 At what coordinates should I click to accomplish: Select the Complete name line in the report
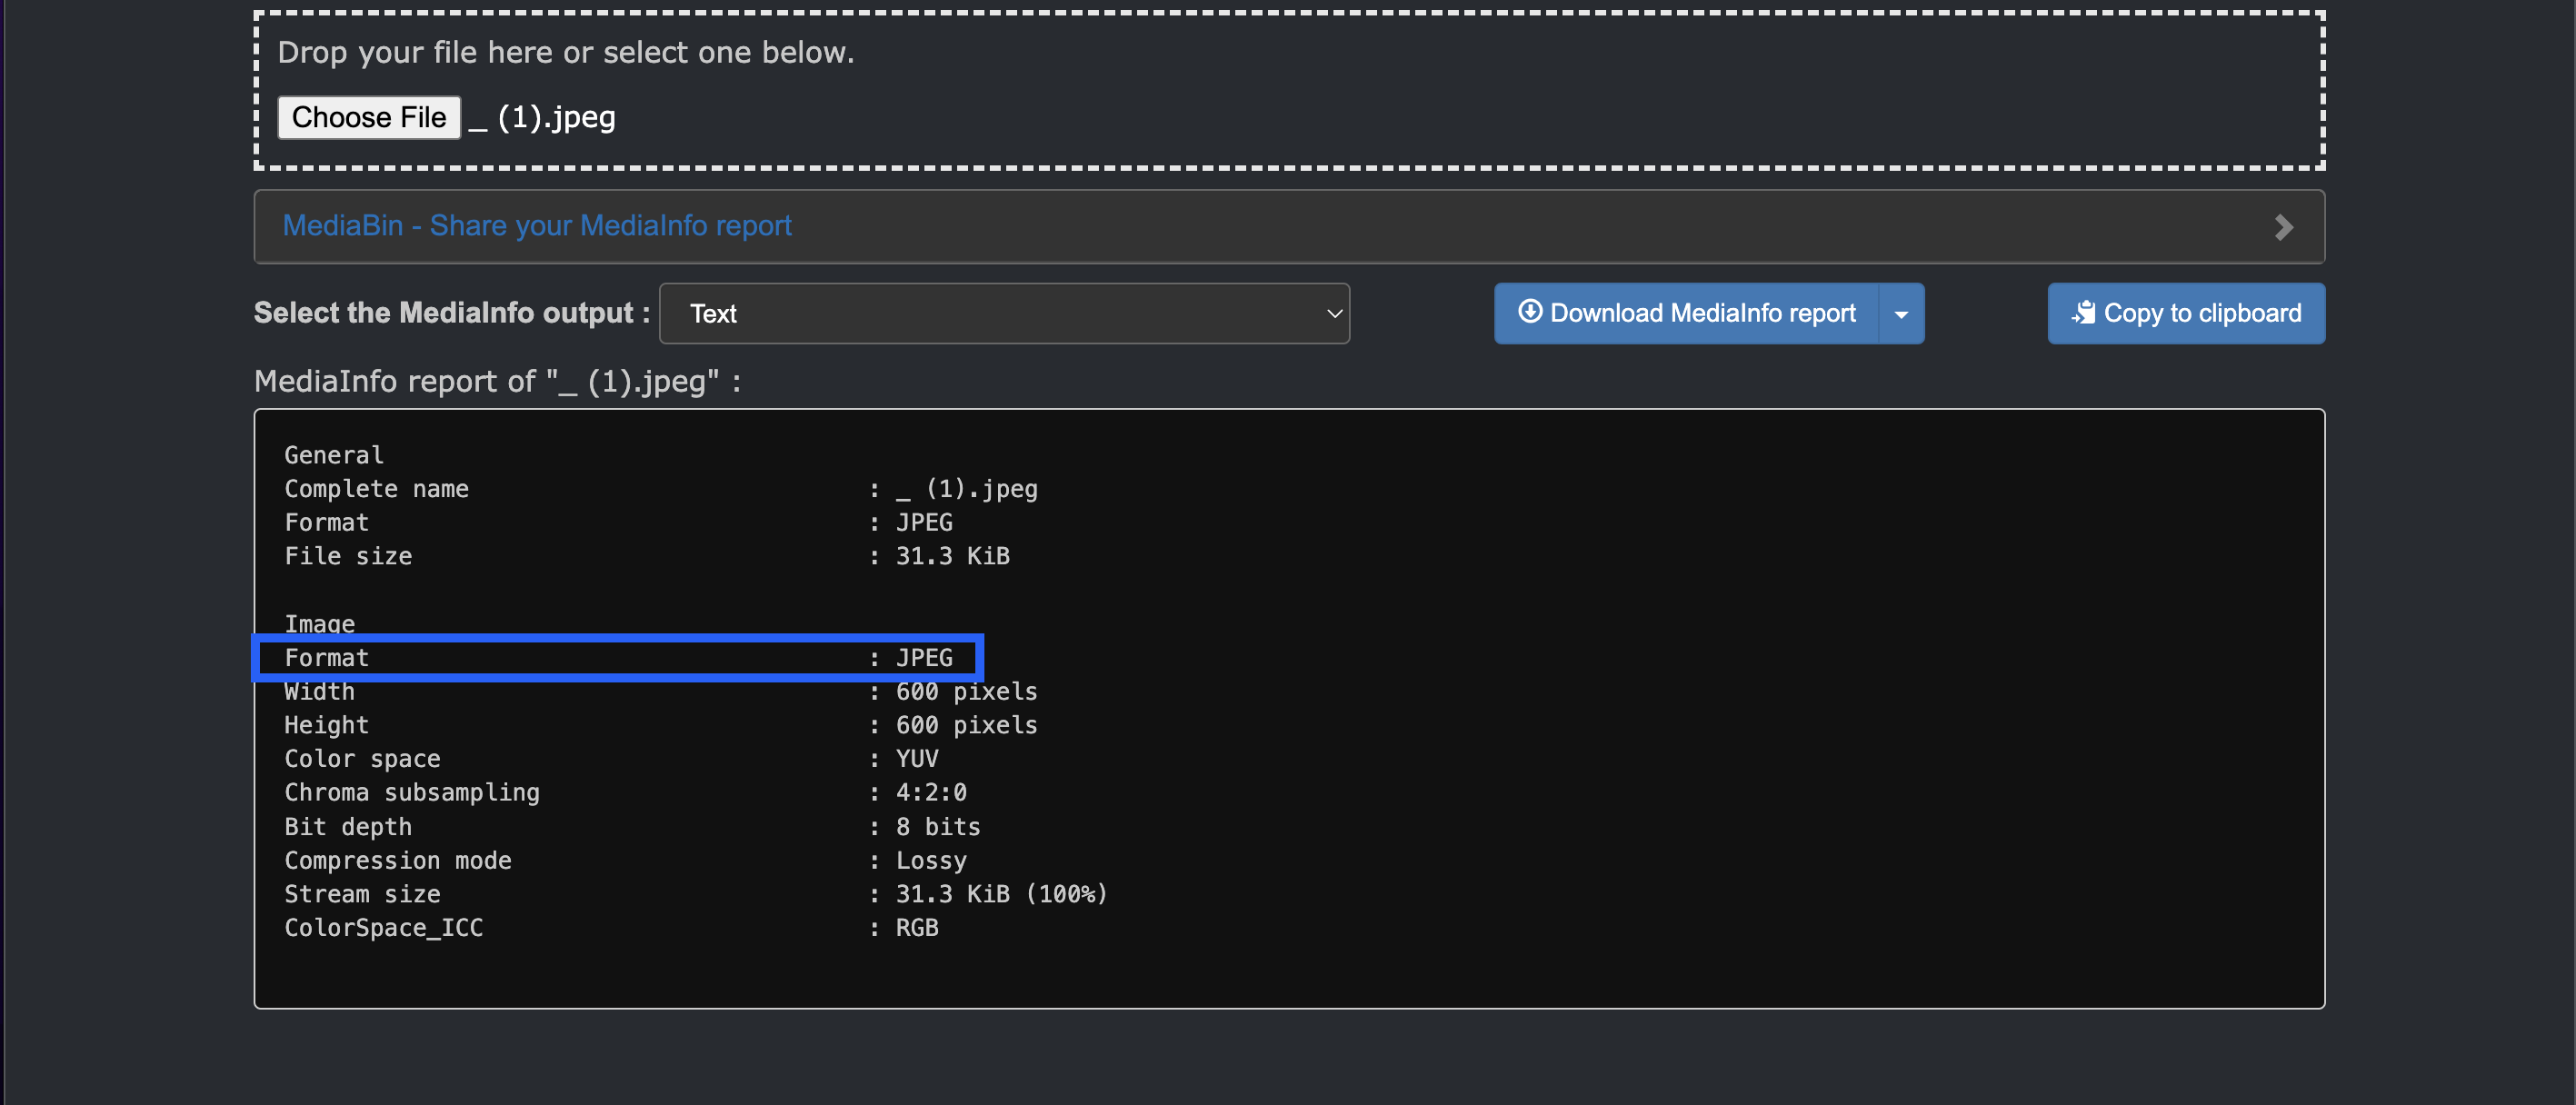[x=660, y=489]
